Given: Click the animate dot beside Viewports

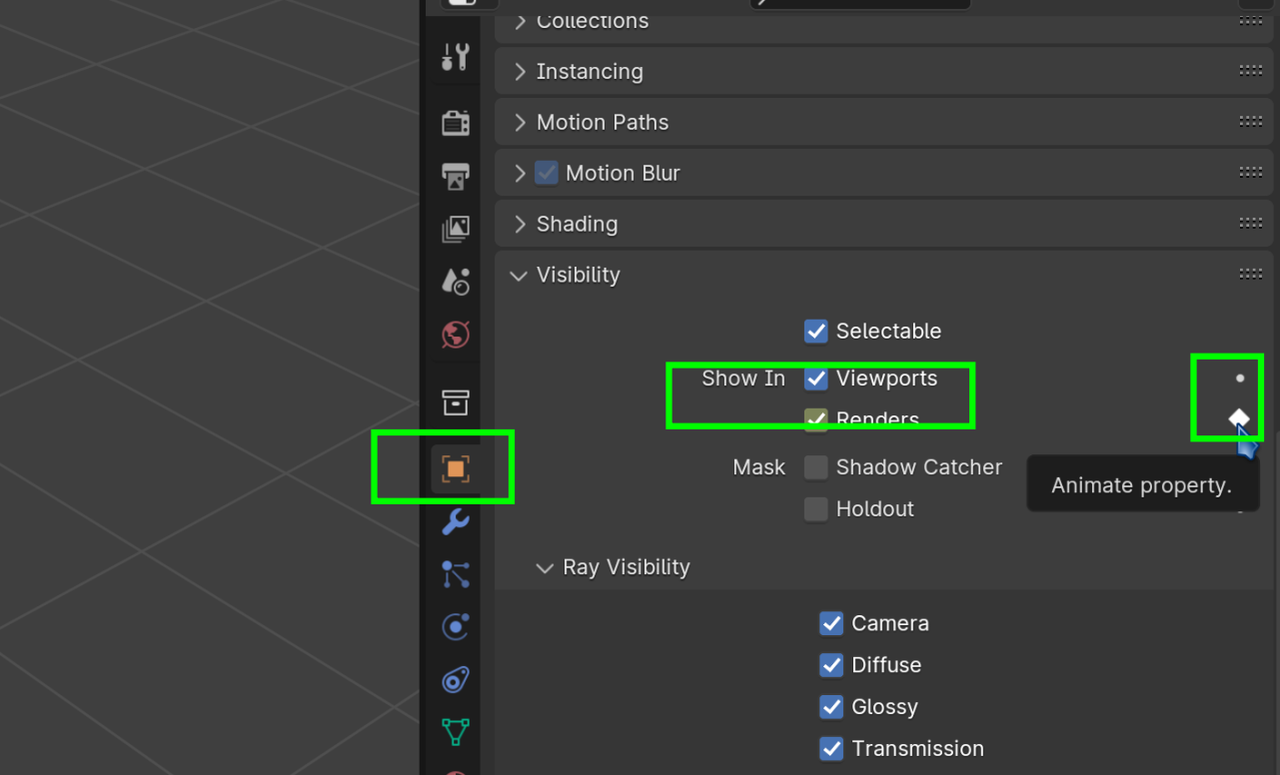Looking at the screenshot, I should coord(1240,378).
